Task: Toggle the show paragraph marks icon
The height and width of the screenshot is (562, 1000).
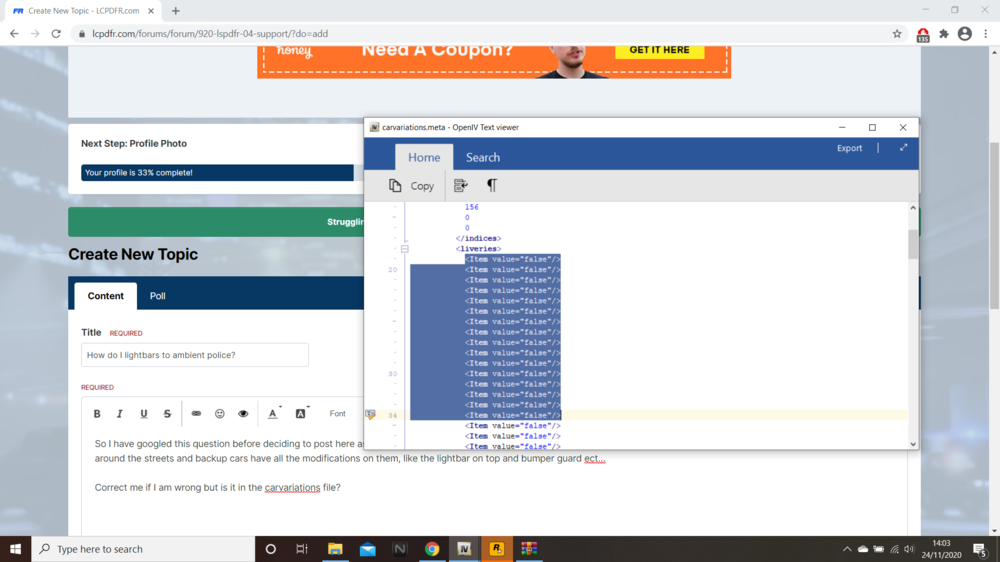Action: click(492, 186)
